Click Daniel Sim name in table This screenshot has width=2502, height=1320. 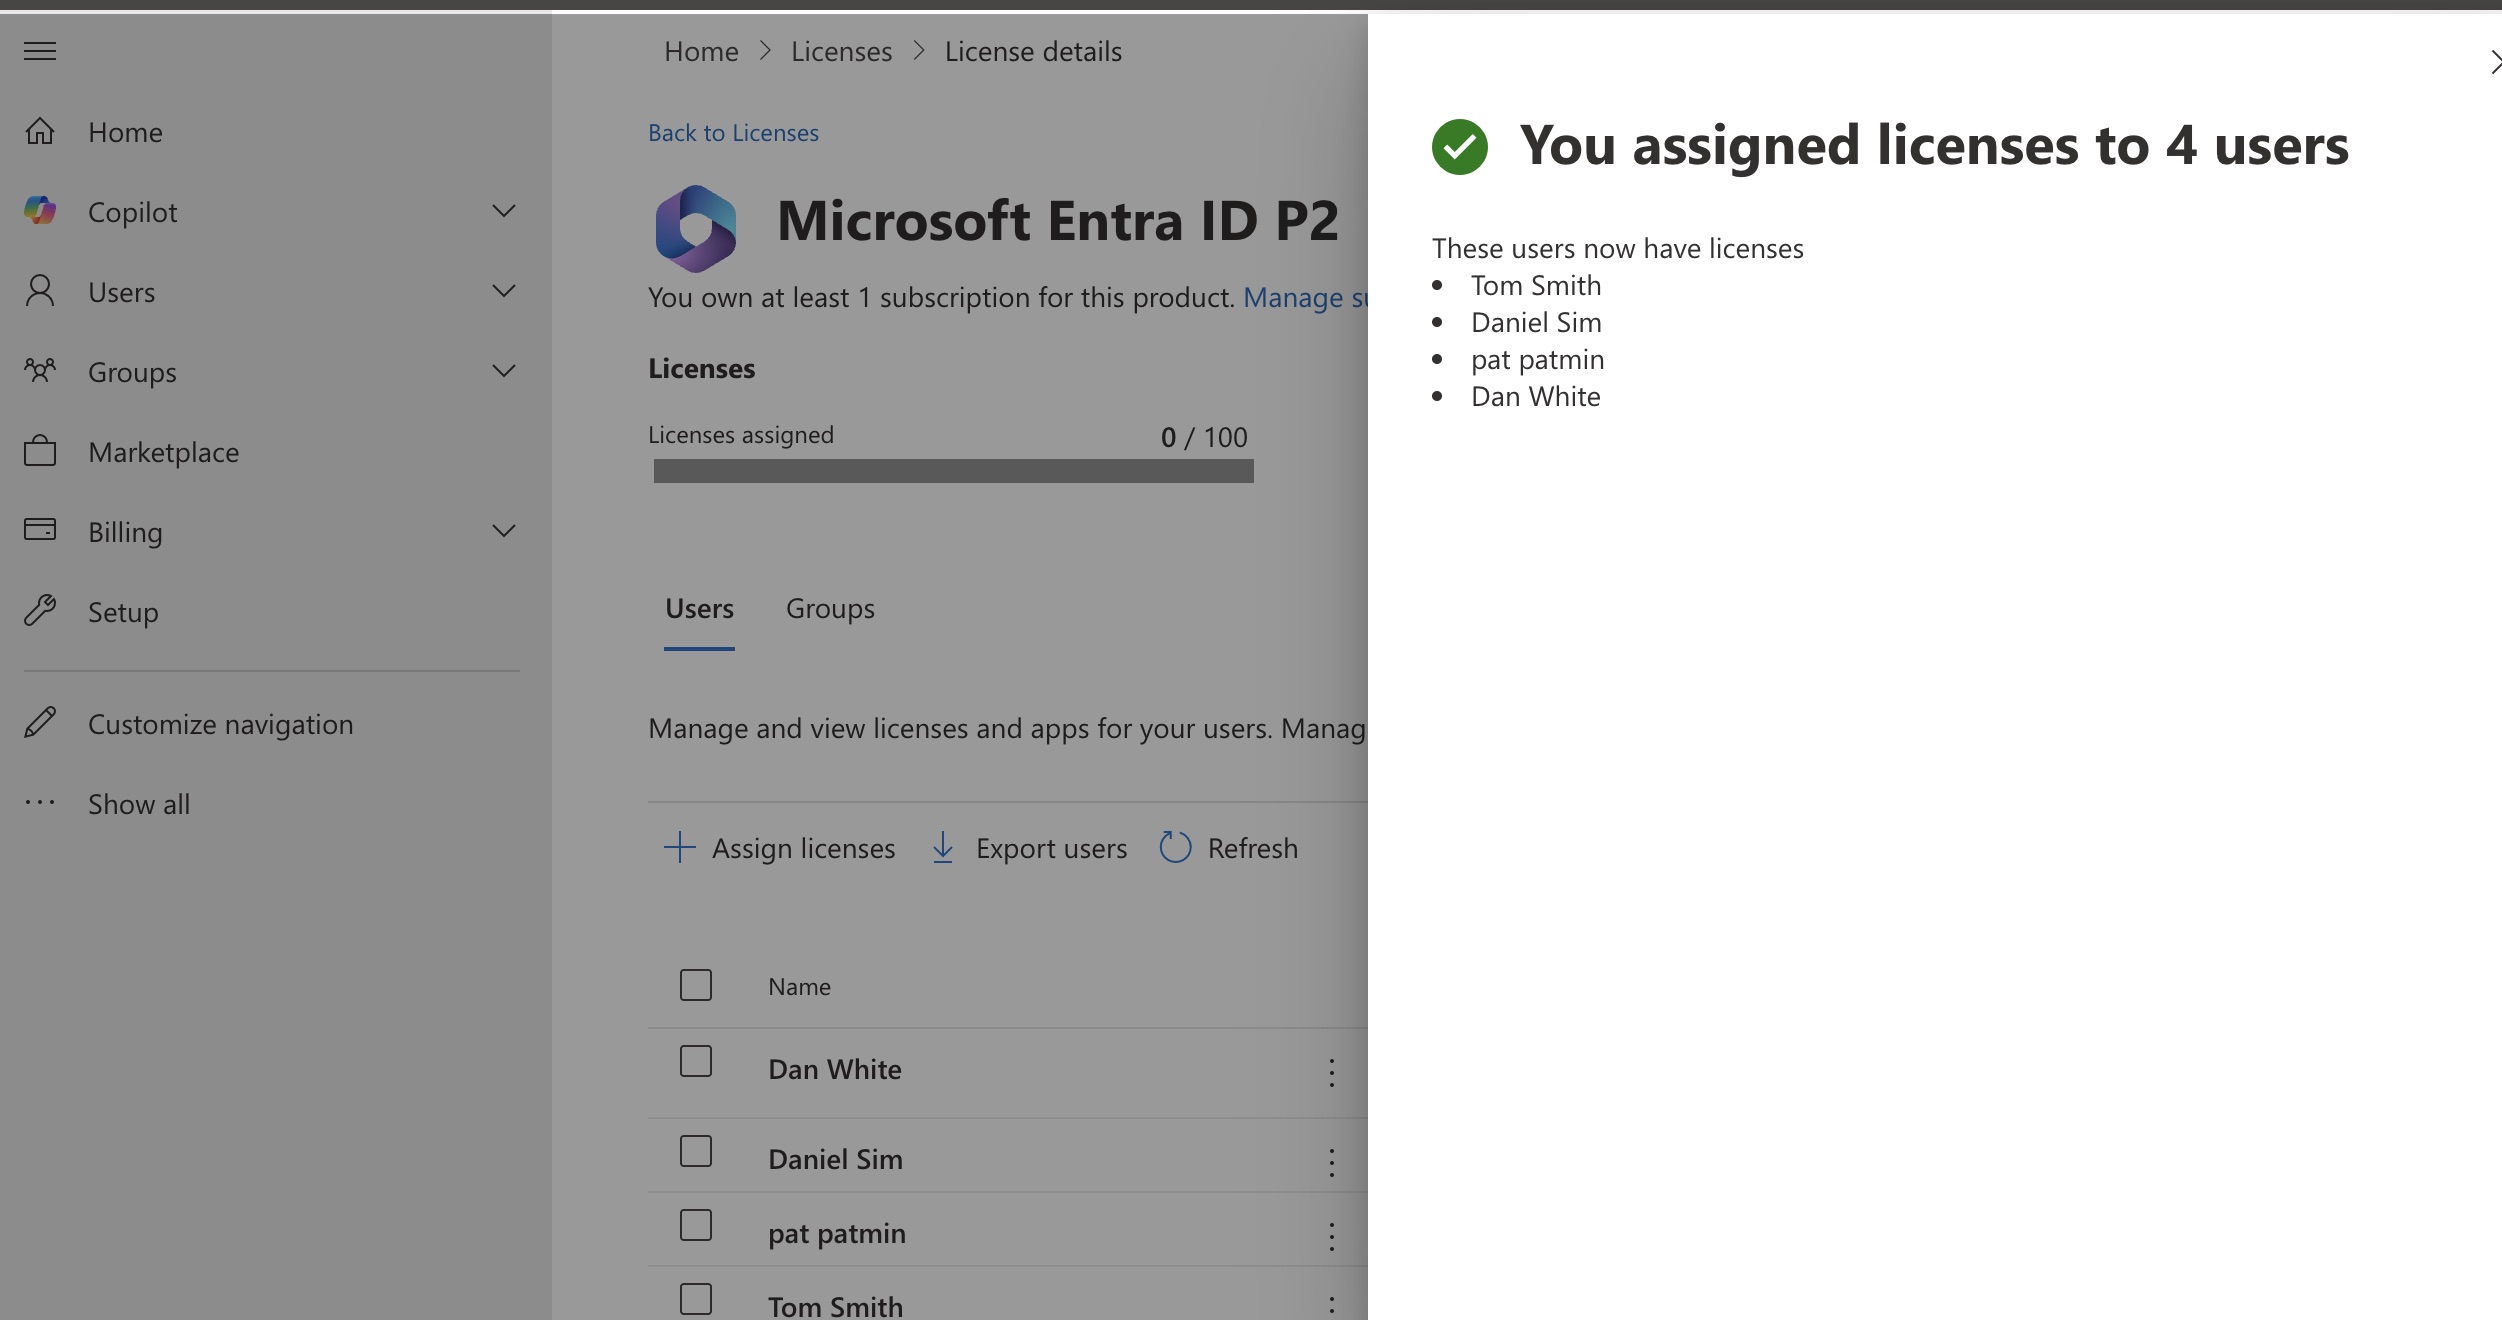[x=835, y=1160]
